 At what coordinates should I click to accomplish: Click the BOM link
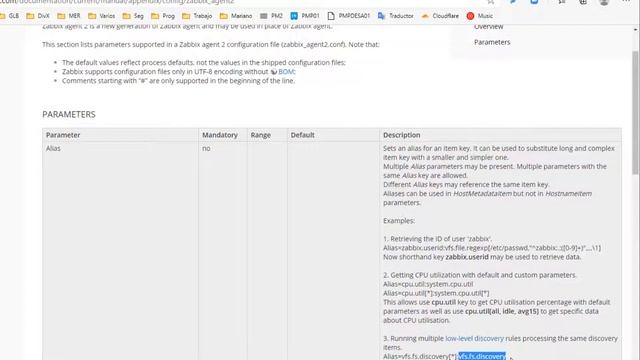click(x=286, y=71)
